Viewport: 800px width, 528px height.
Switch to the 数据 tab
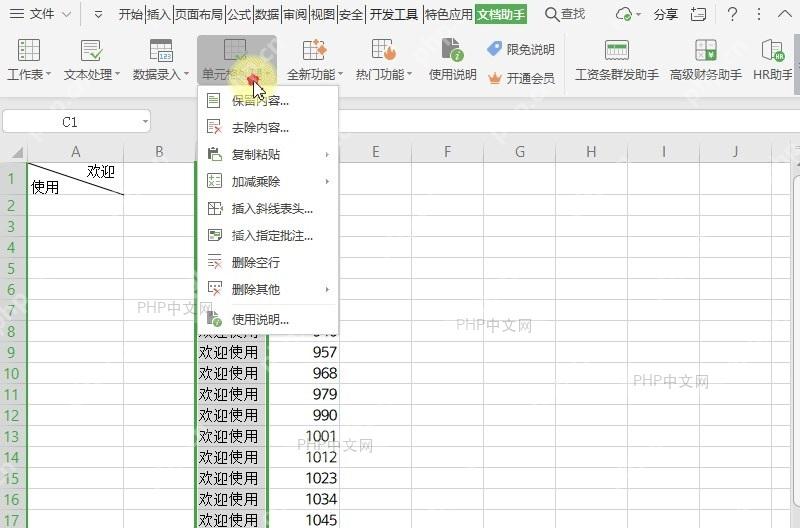[x=267, y=14]
